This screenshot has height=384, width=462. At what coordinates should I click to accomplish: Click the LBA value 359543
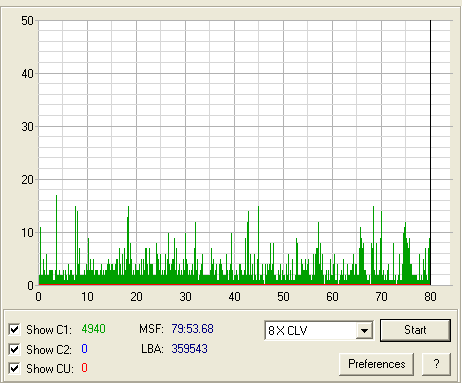pos(189,349)
